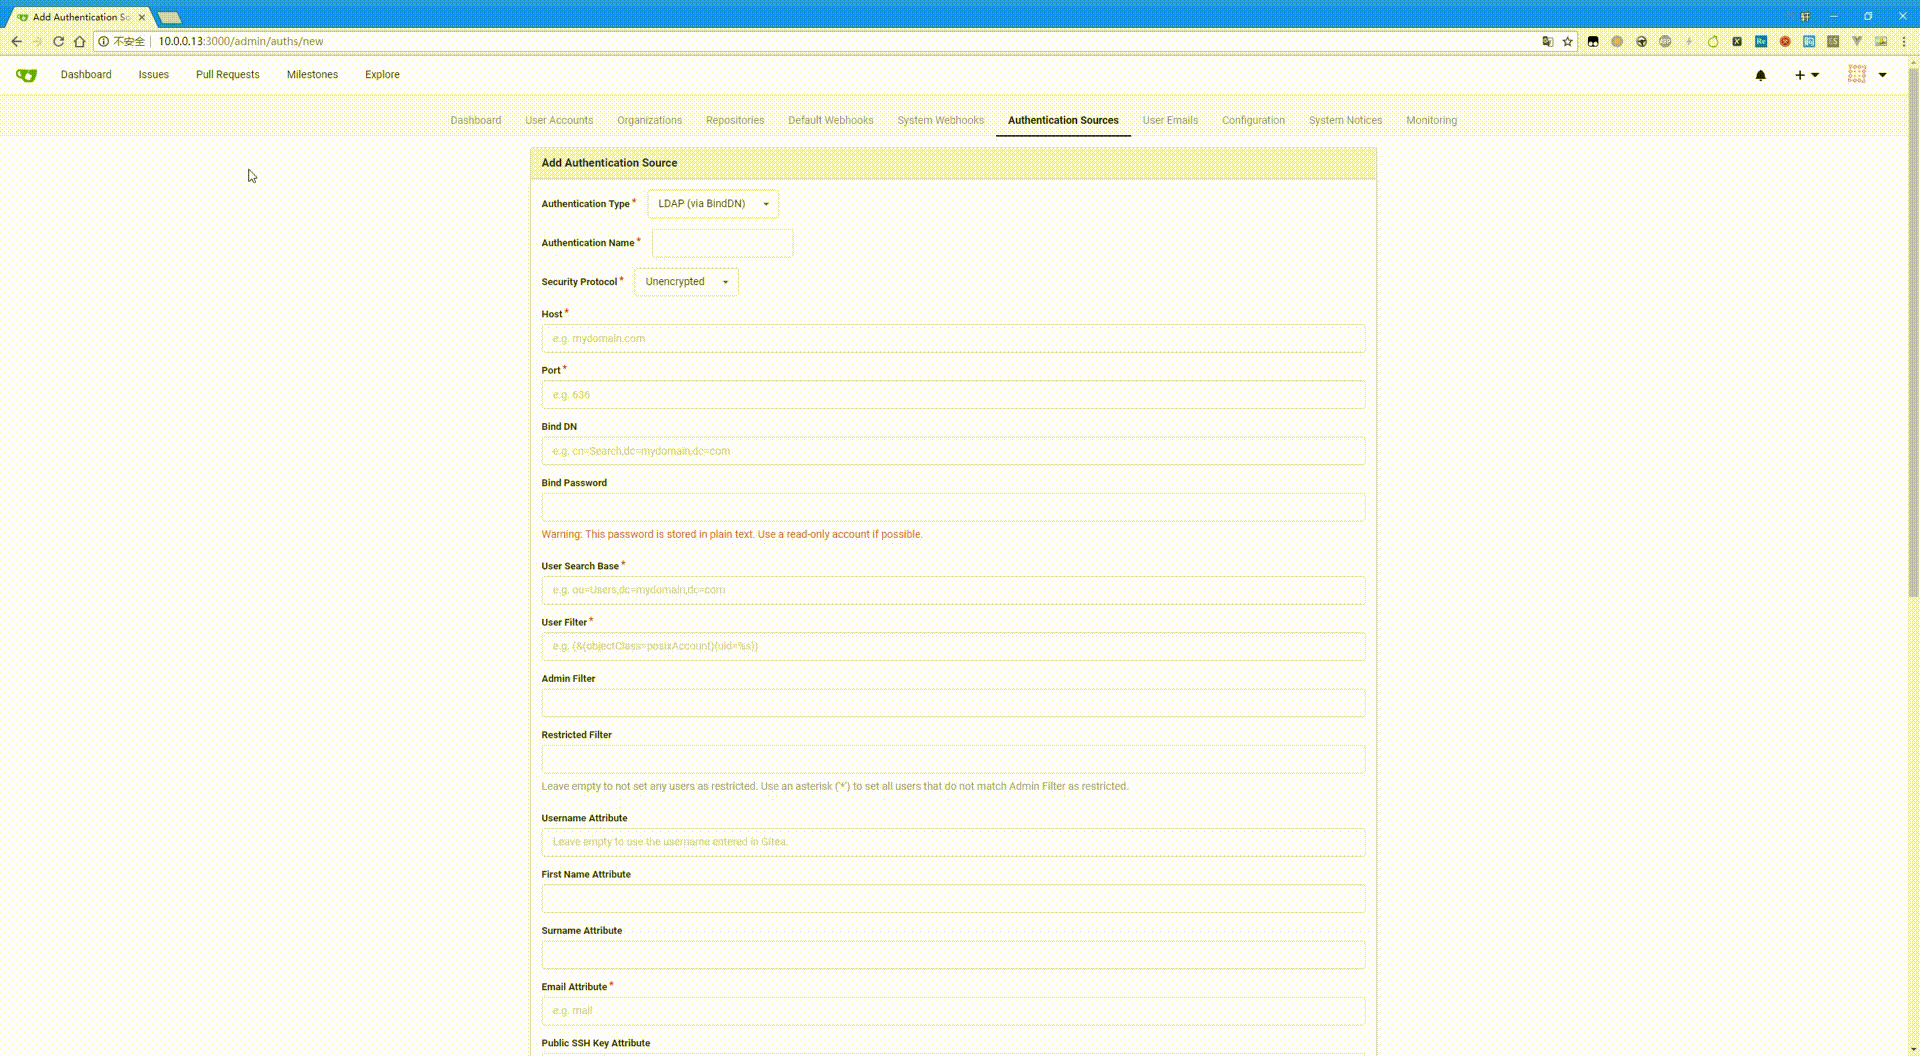Click into the User Filter field

click(953, 646)
